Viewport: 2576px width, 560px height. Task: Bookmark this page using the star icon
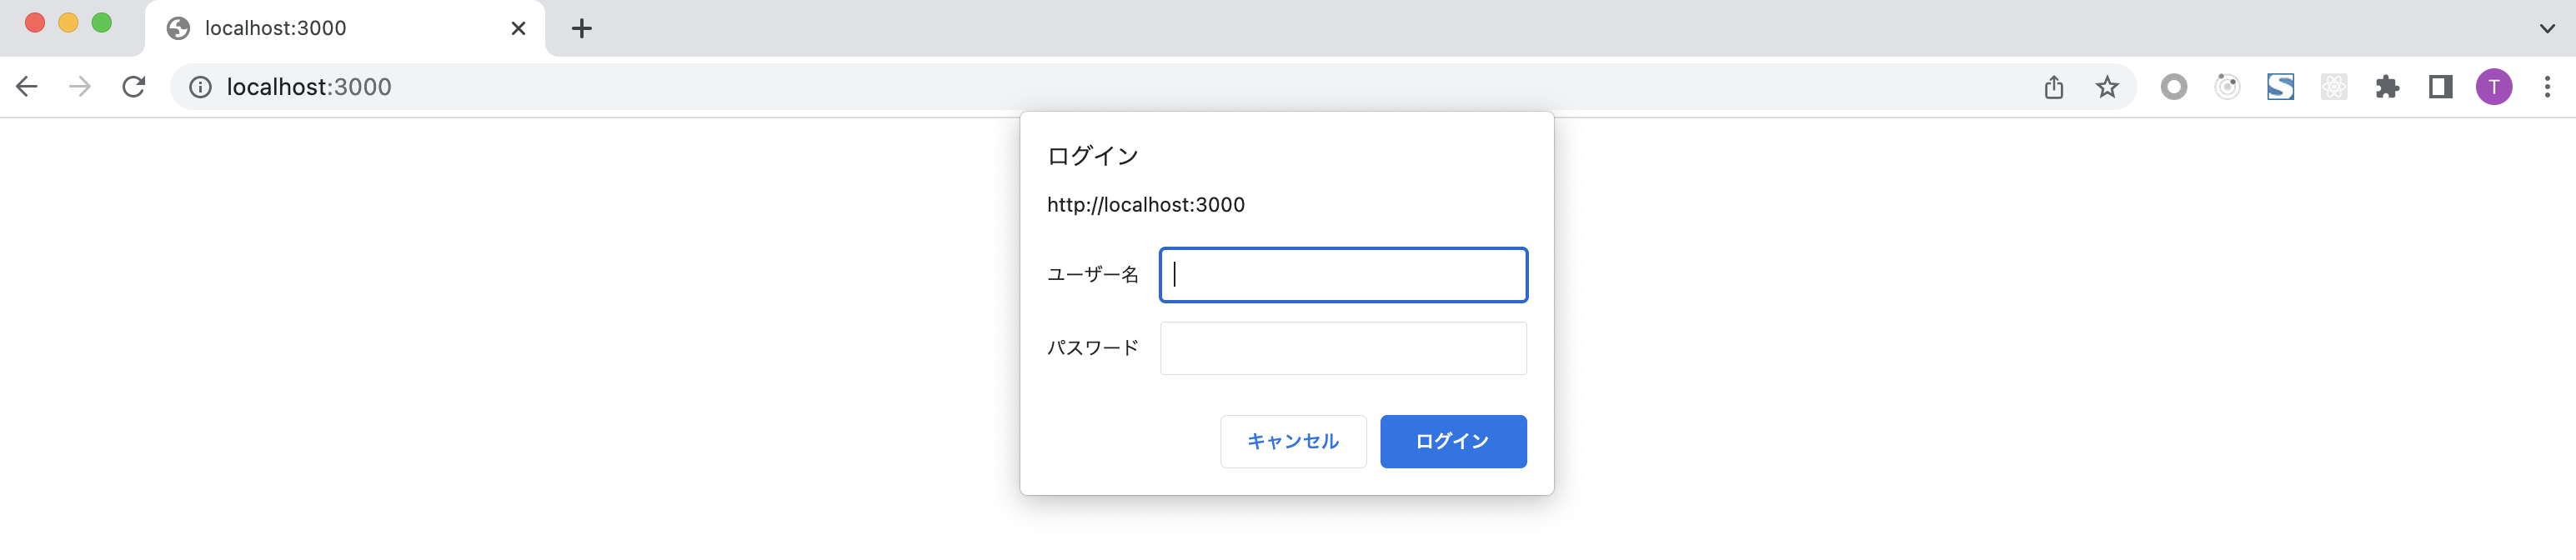[x=2107, y=87]
